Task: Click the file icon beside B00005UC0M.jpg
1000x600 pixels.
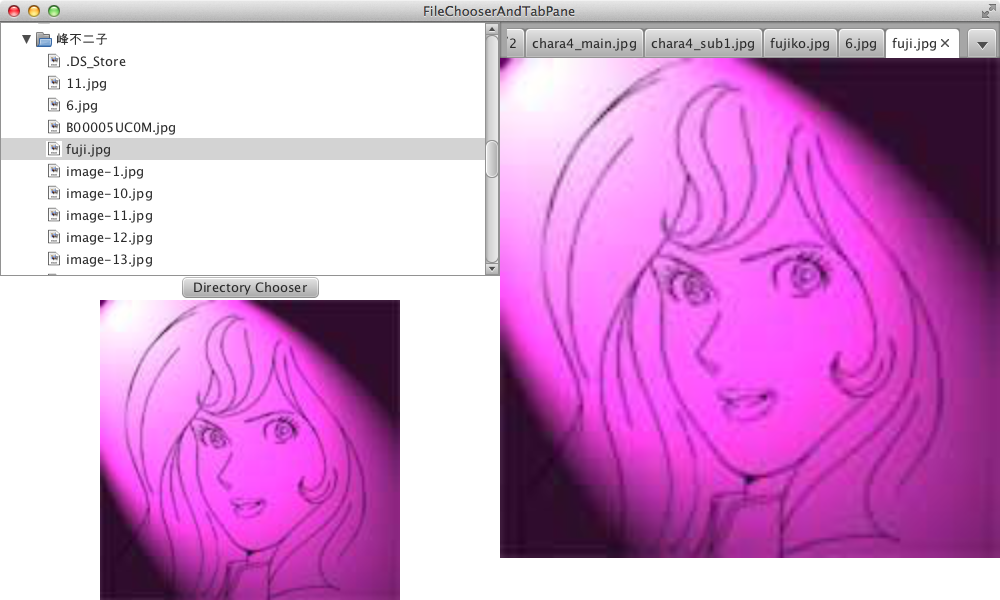Action: click(54, 127)
